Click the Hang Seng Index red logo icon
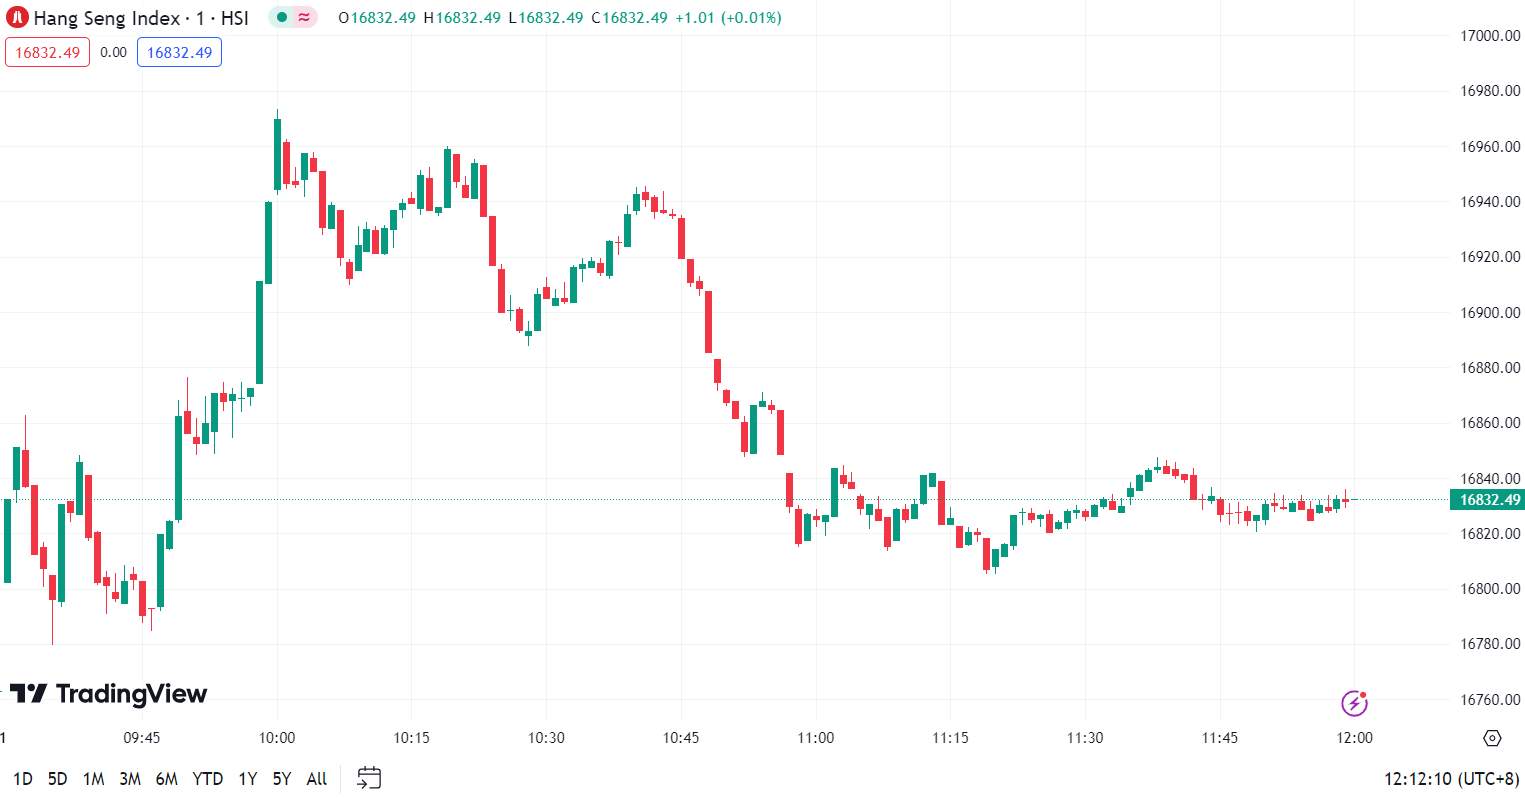 [17, 18]
